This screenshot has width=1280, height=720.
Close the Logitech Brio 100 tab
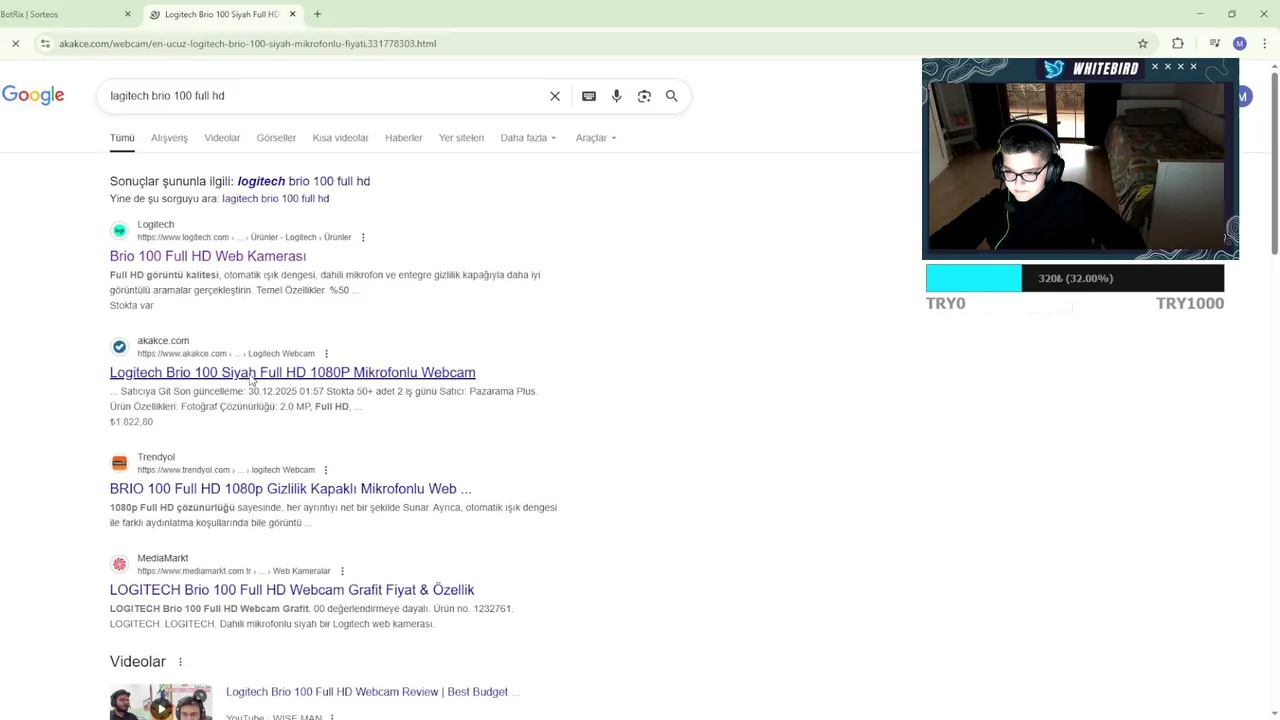point(293,14)
